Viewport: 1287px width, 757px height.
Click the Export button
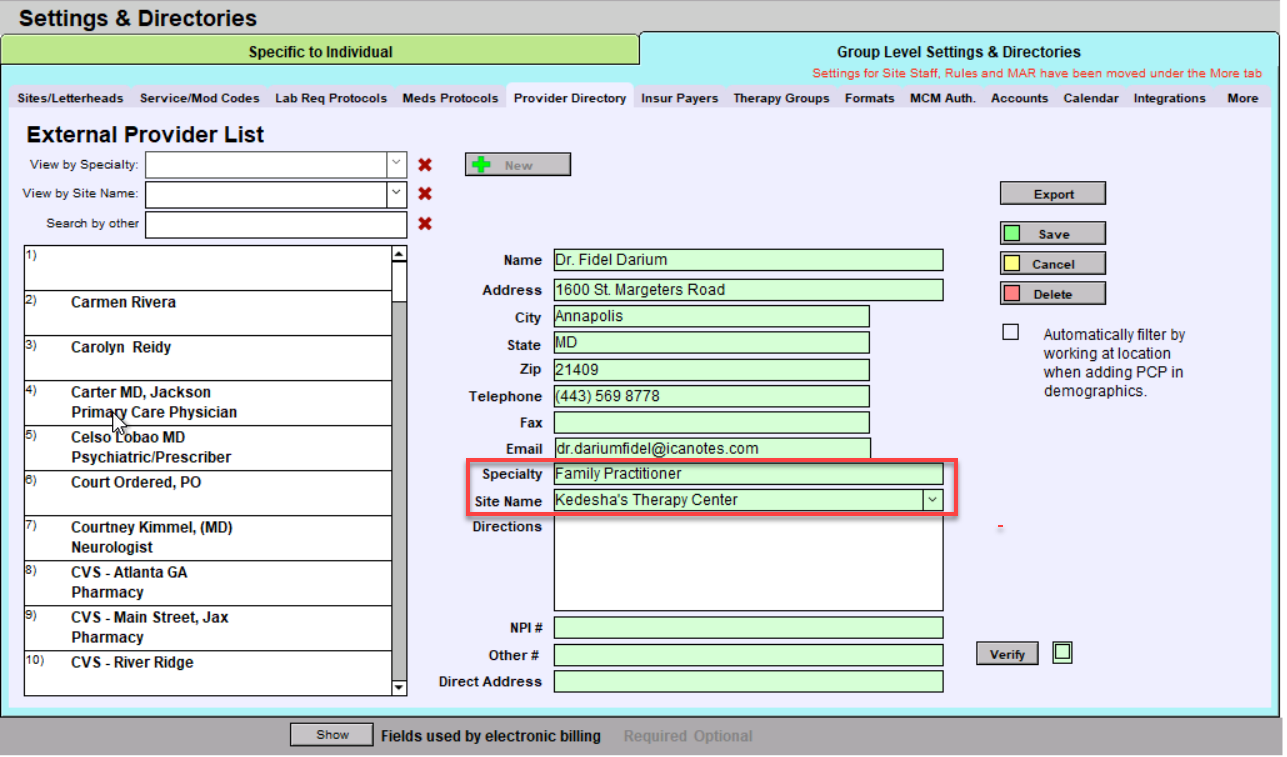pos(1052,194)
